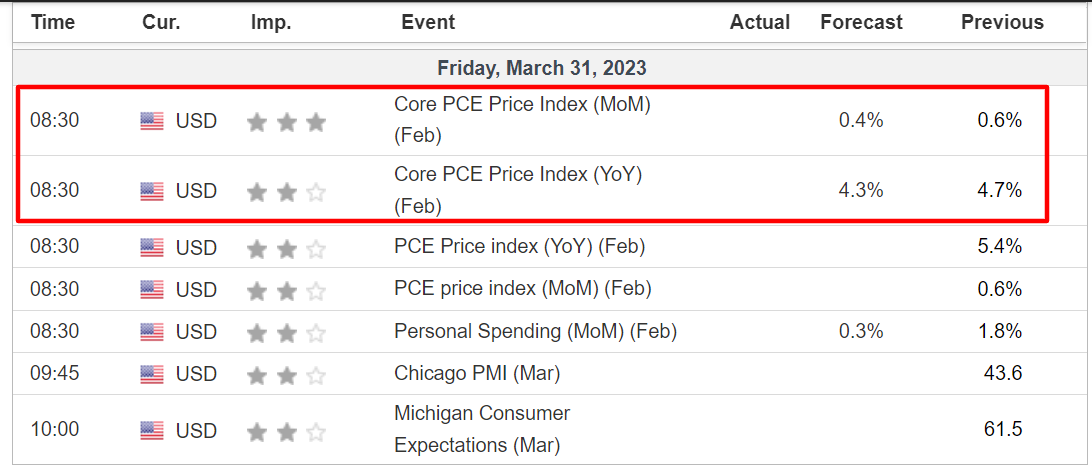Click the Forecast column header
The height and width of the screenshot is (470, 1092).
click(x=861, y=22)
